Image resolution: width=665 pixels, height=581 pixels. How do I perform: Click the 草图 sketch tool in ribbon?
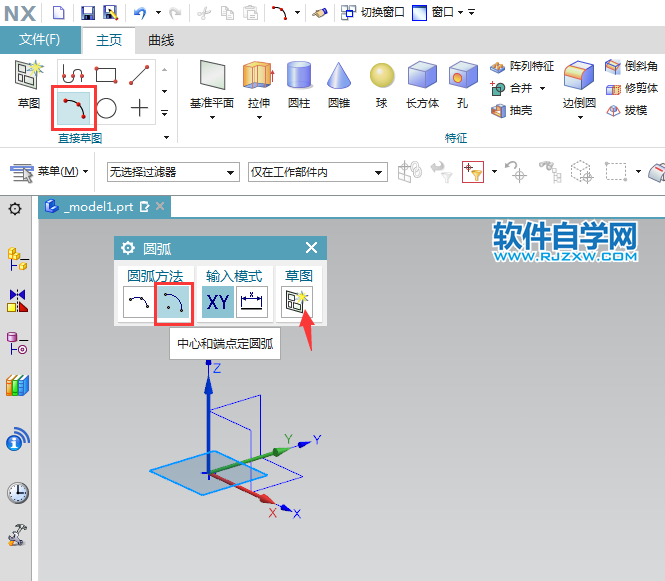(x=29, y=84)
